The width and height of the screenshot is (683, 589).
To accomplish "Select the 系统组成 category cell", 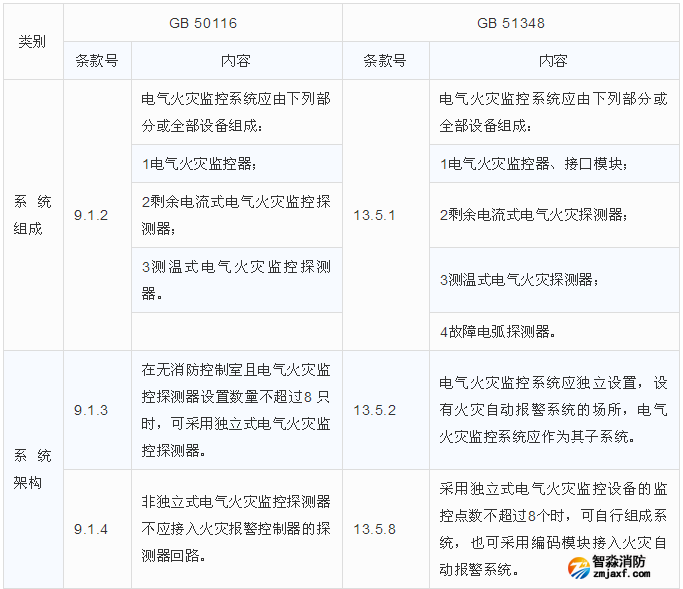I will pyautogui.click(x=32, y=215).
